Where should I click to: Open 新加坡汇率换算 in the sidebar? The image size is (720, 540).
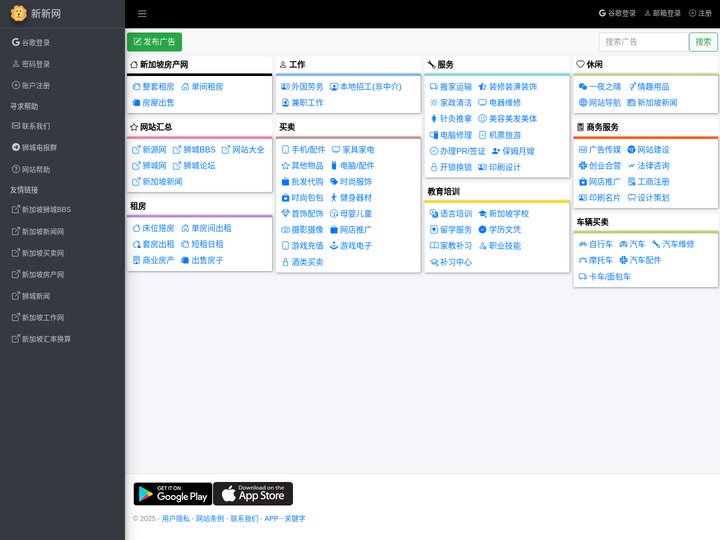41,339
